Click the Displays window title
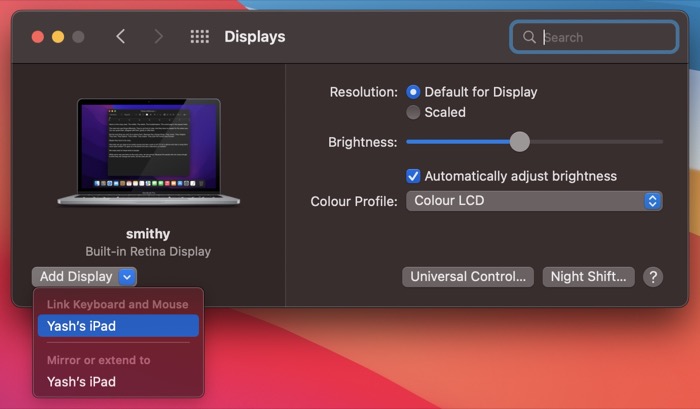700x409 pixels. (x=254, y=37)
